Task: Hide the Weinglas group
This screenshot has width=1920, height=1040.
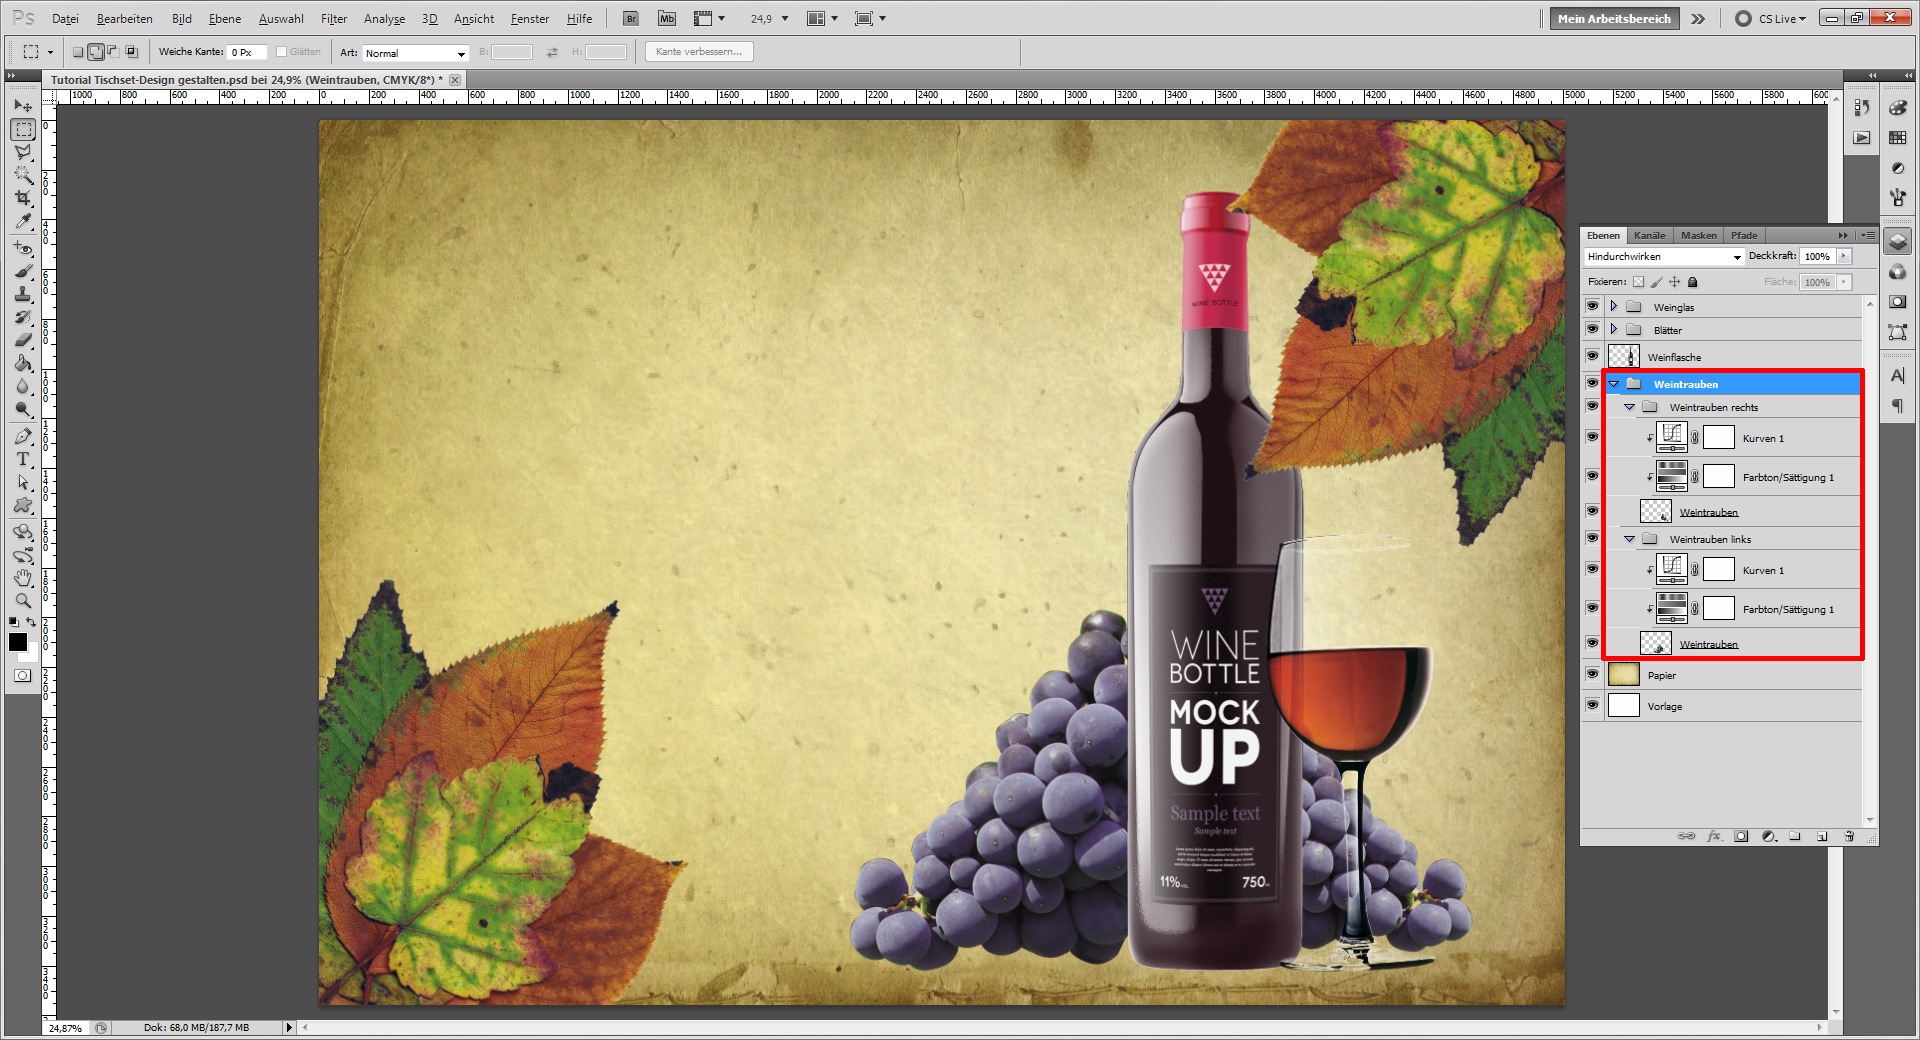Action: click(x=1592, y=307)
